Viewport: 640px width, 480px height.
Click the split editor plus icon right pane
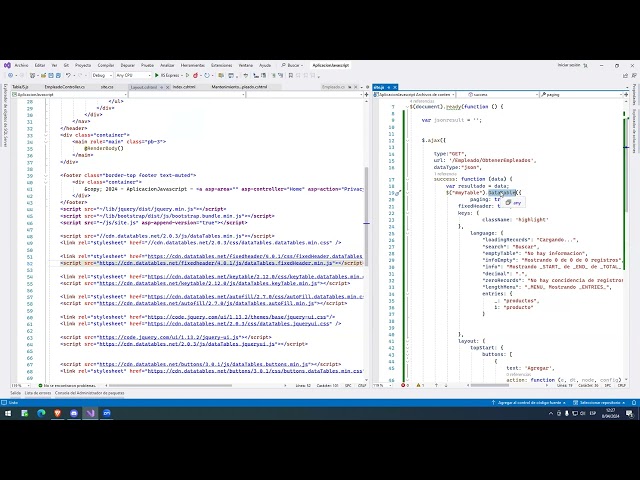click(626, 95)
